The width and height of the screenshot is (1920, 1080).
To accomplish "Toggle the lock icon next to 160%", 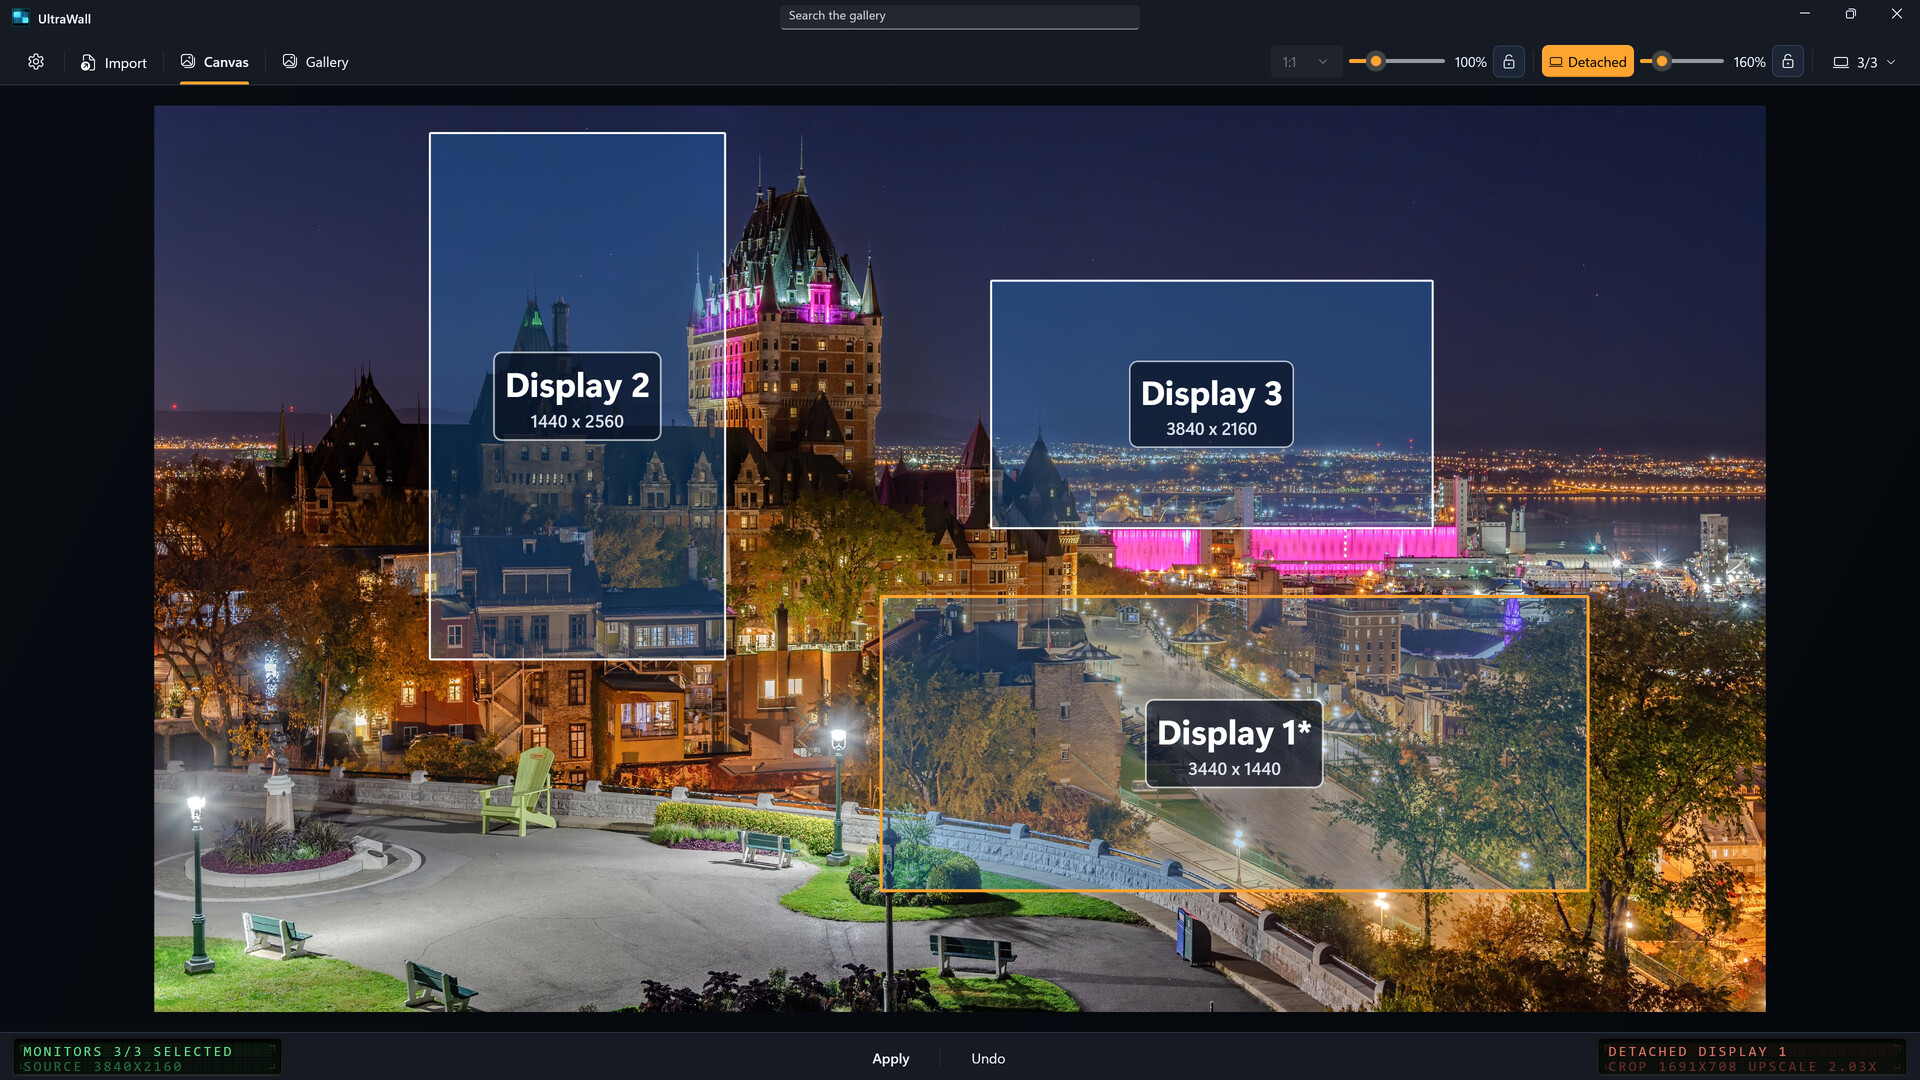I will coord(1788,62).
